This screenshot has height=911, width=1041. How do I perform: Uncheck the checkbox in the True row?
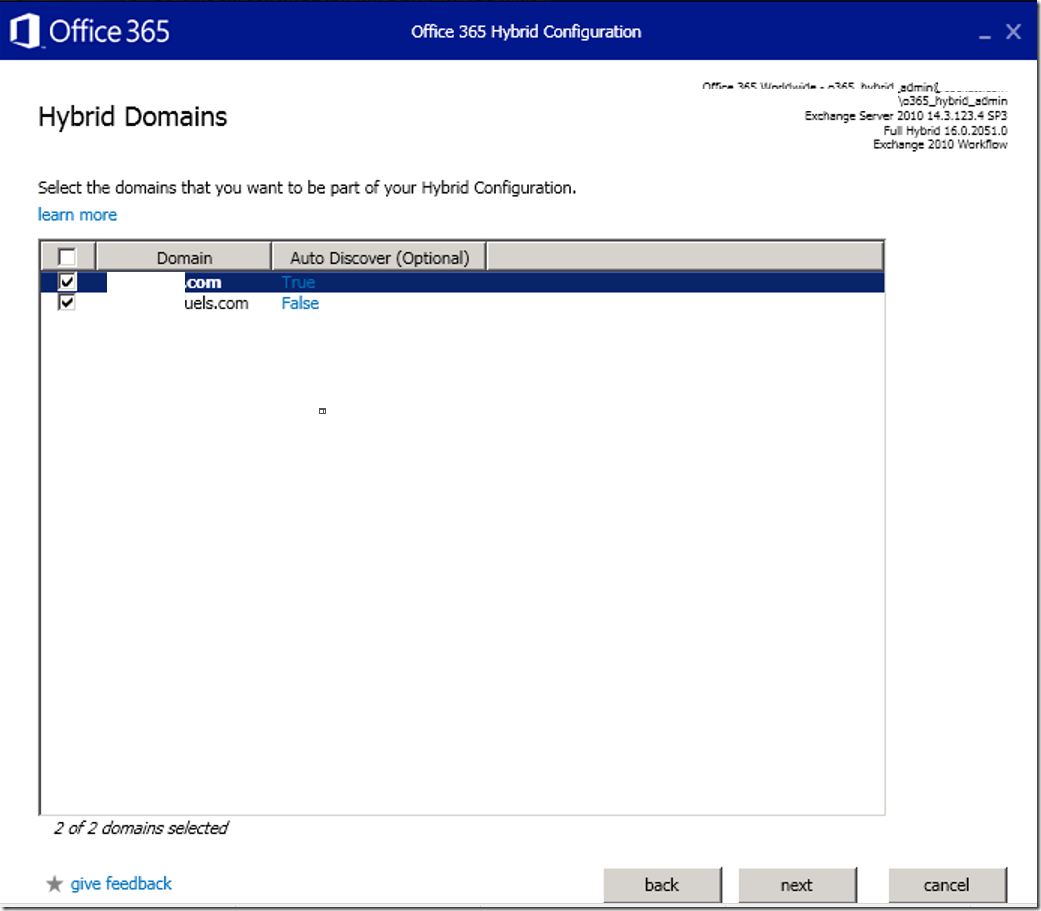coord(67,282)
